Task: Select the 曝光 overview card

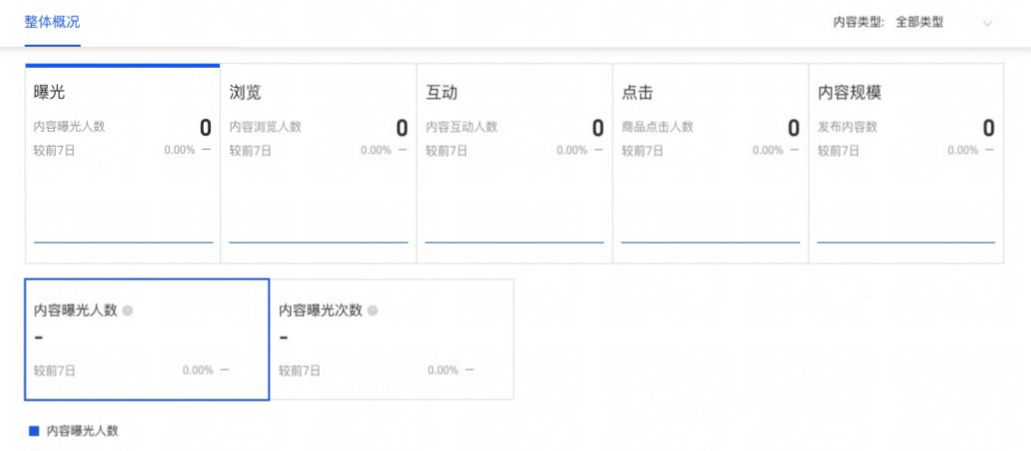Action: tap(122, 164)
